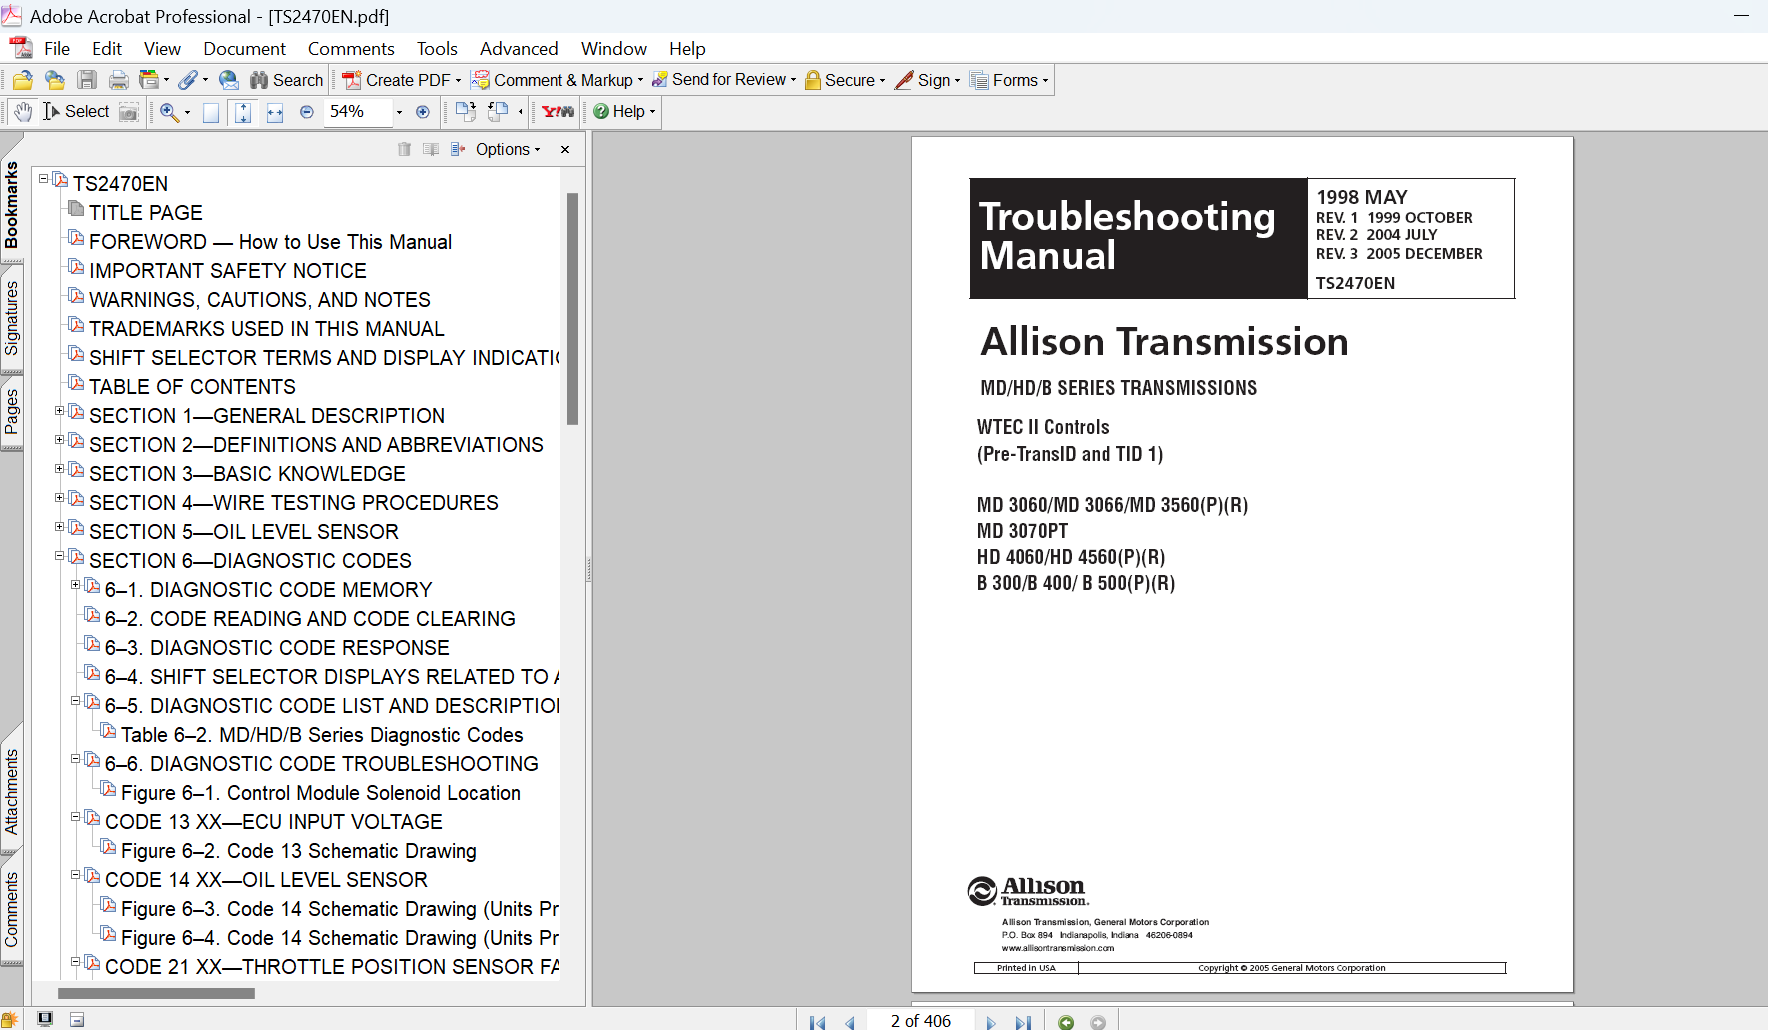
Task: Click the Print icon
Action: [119, 80]
